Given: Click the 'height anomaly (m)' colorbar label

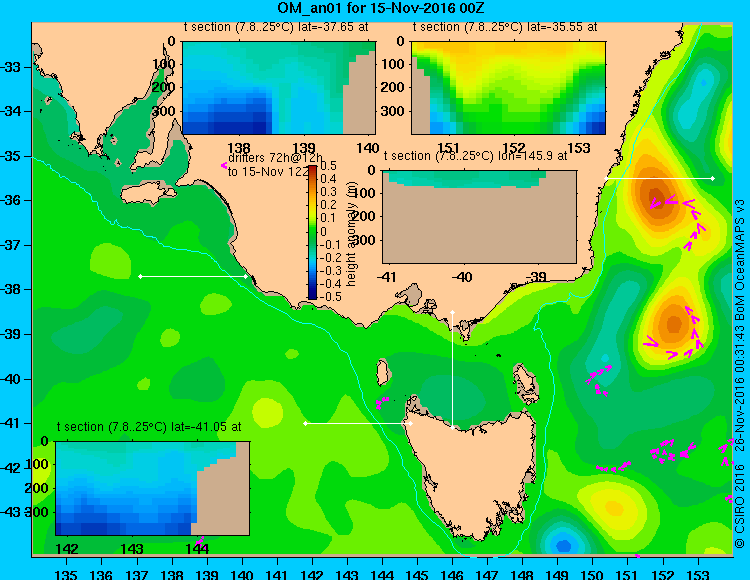Looking at the screenshot, I should (x=352, y=235).
